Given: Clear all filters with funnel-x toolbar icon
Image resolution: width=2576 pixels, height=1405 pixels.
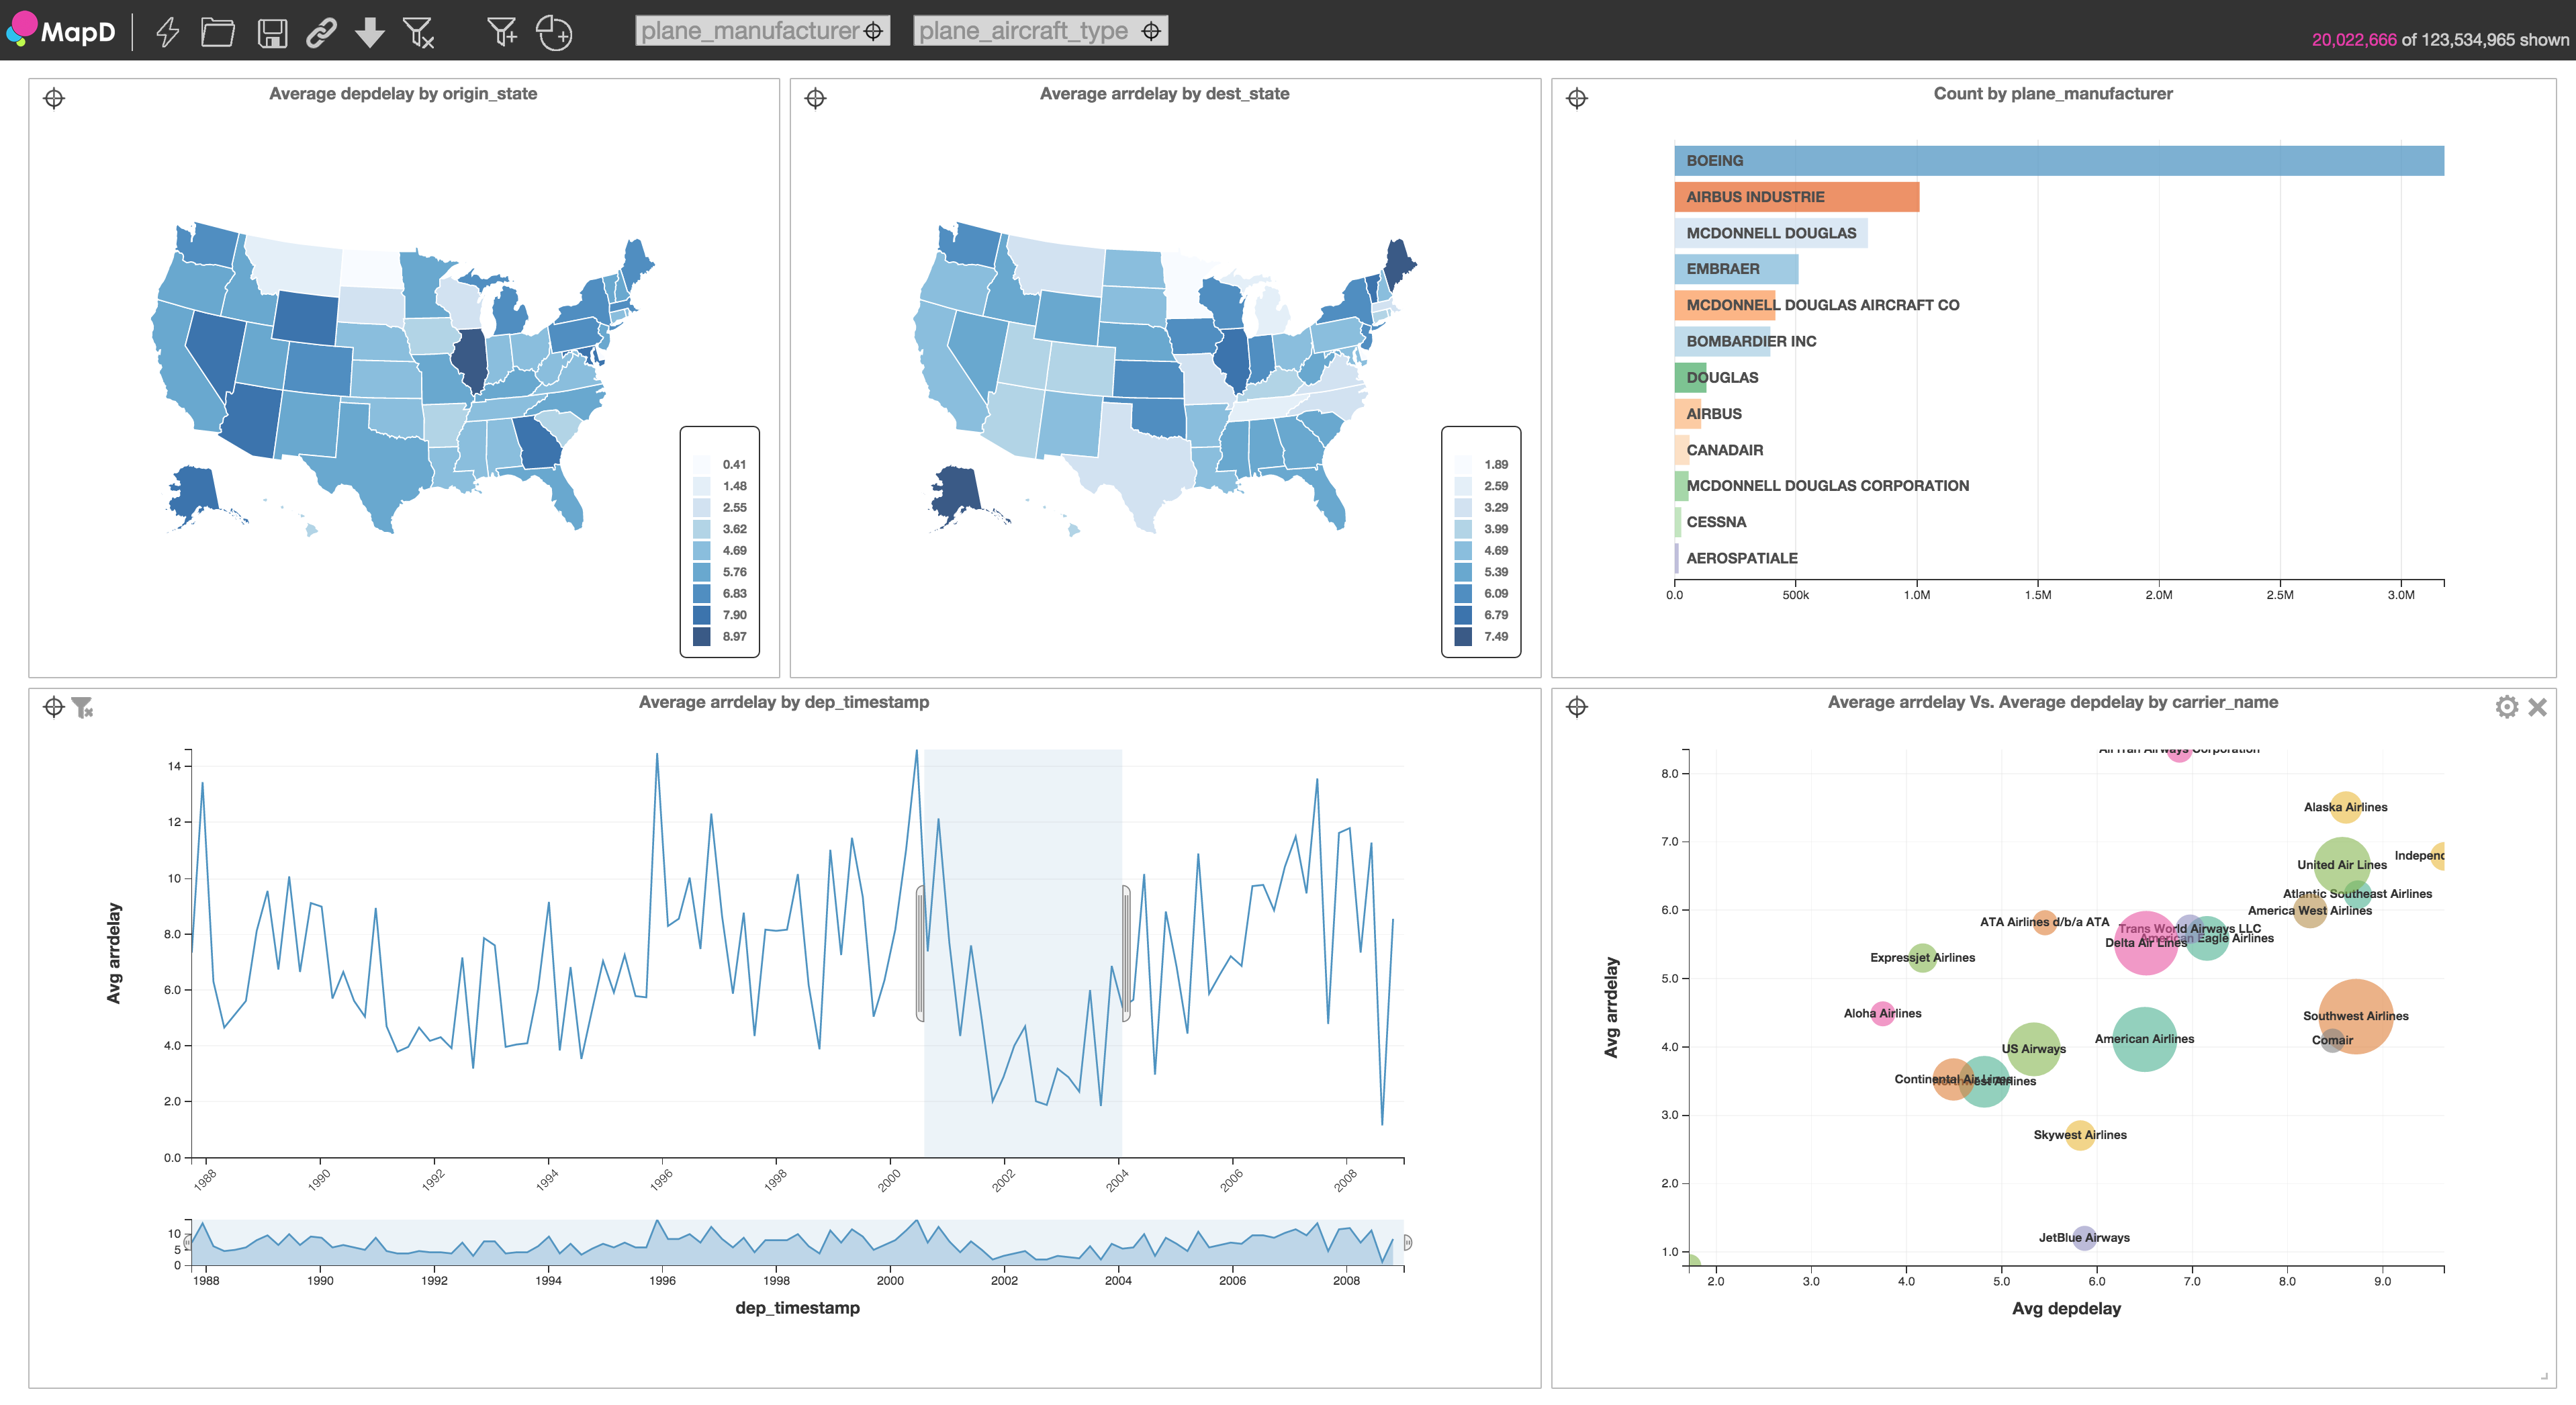Looking at the screenshot, I should (418, 33).
